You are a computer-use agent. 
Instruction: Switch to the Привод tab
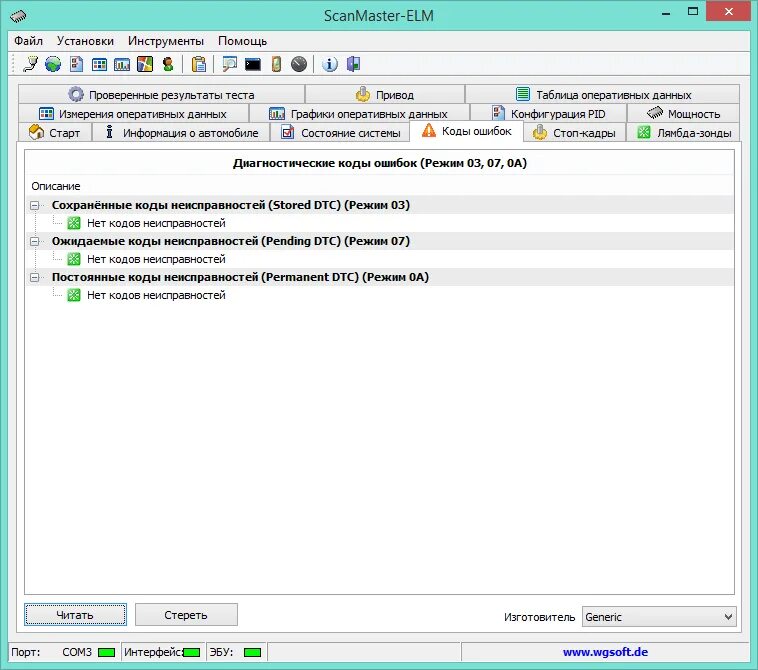pyautogui.click(x=385, y=94)
